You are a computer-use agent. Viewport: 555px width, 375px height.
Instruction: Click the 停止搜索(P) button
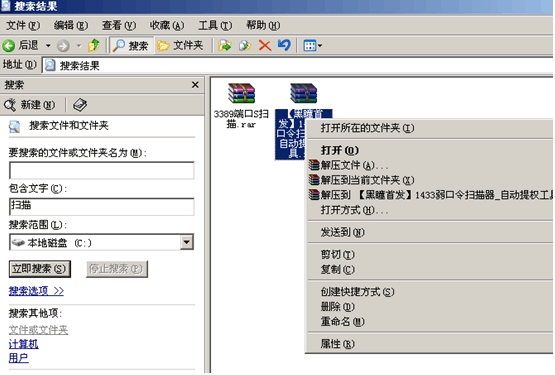(x=116, y=269)
